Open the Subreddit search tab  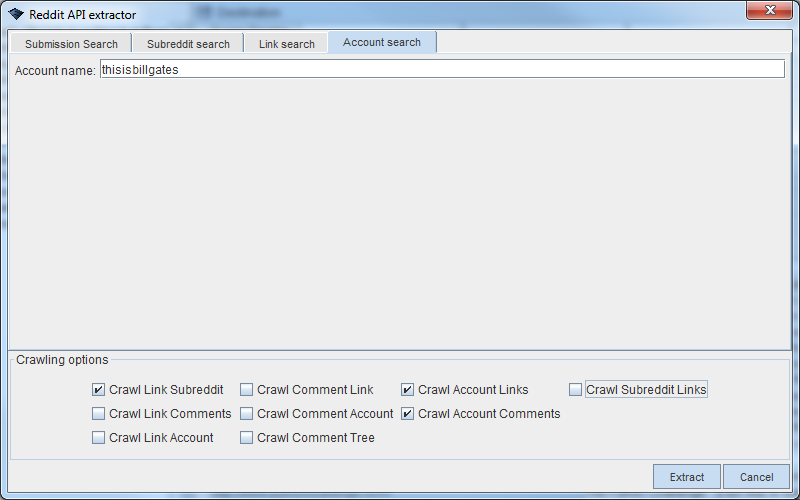coord(188,44)
